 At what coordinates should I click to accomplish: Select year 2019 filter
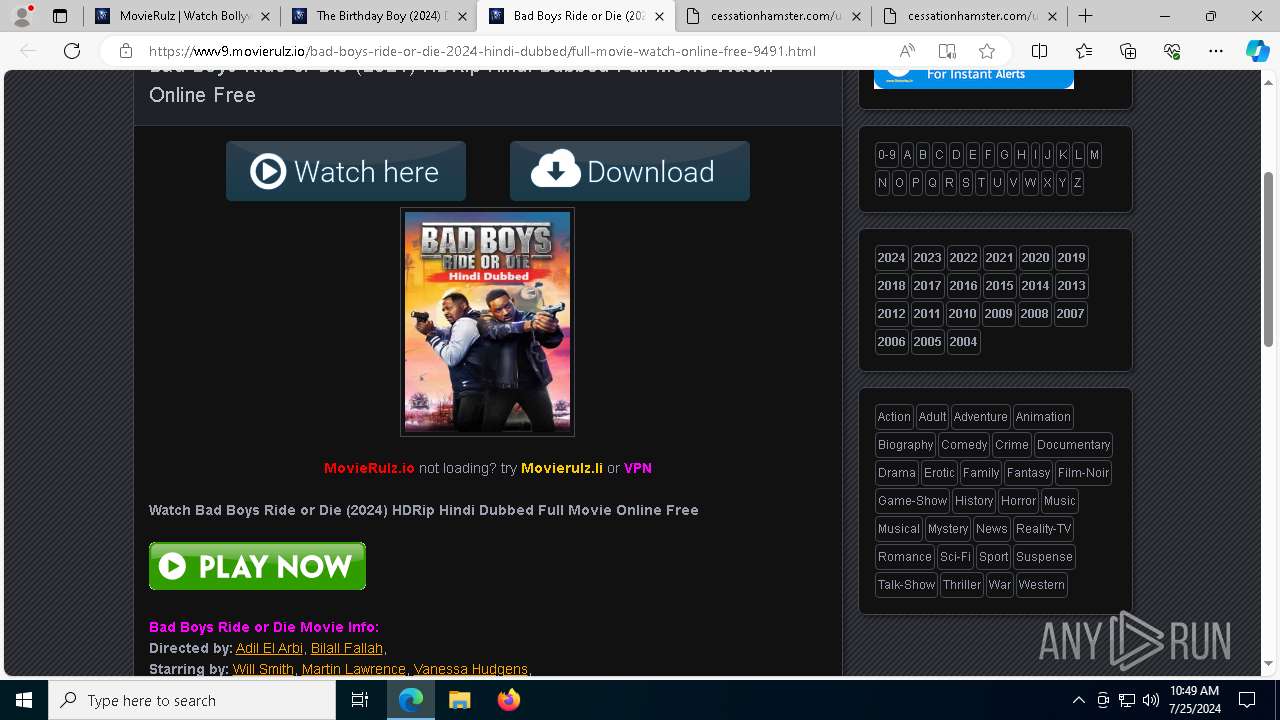[x=1071, y=258]
